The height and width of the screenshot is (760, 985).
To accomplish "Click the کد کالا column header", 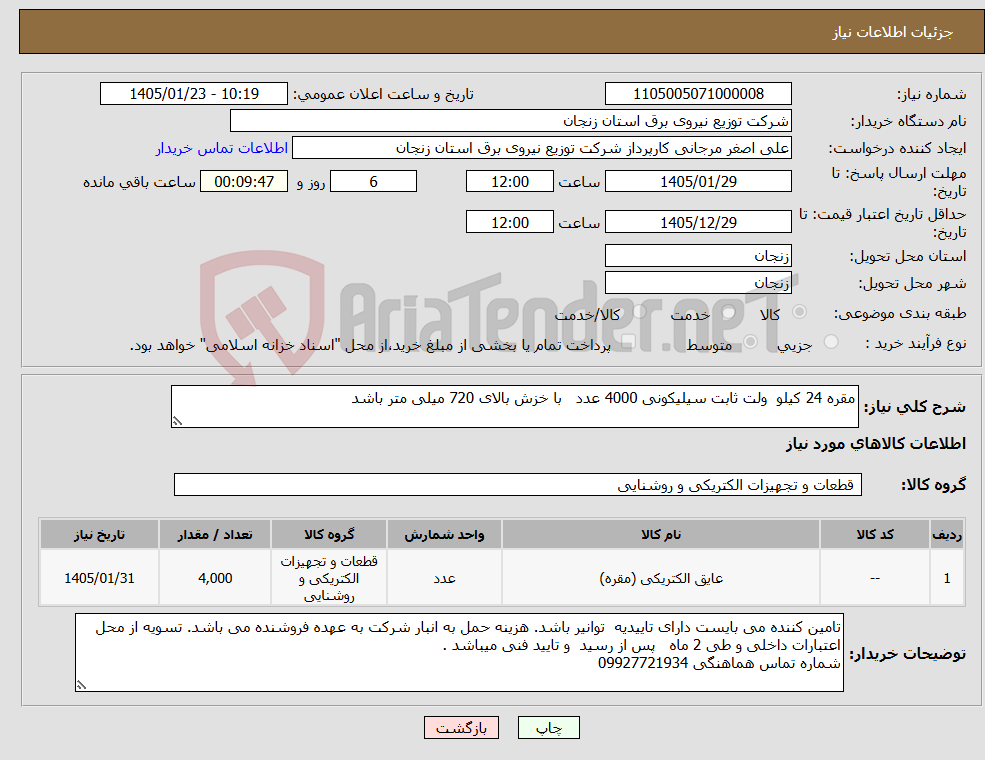I will (x=875, y=535).
